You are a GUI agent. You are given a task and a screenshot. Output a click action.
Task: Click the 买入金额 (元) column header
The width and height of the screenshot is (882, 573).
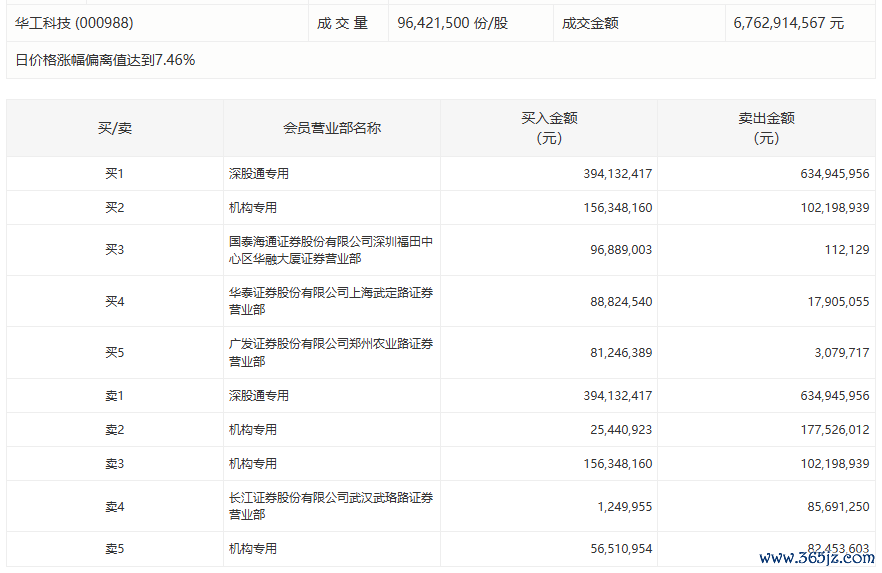(x=549, y=128)
